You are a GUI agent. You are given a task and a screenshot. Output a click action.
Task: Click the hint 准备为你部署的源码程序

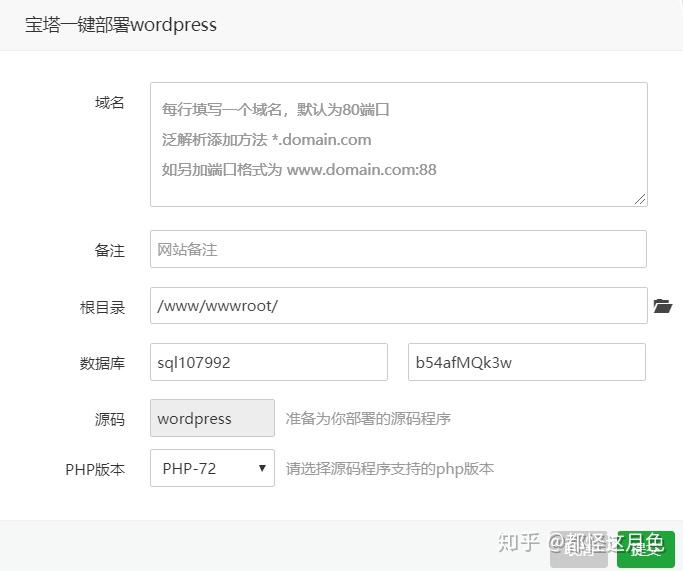point(368,419)
